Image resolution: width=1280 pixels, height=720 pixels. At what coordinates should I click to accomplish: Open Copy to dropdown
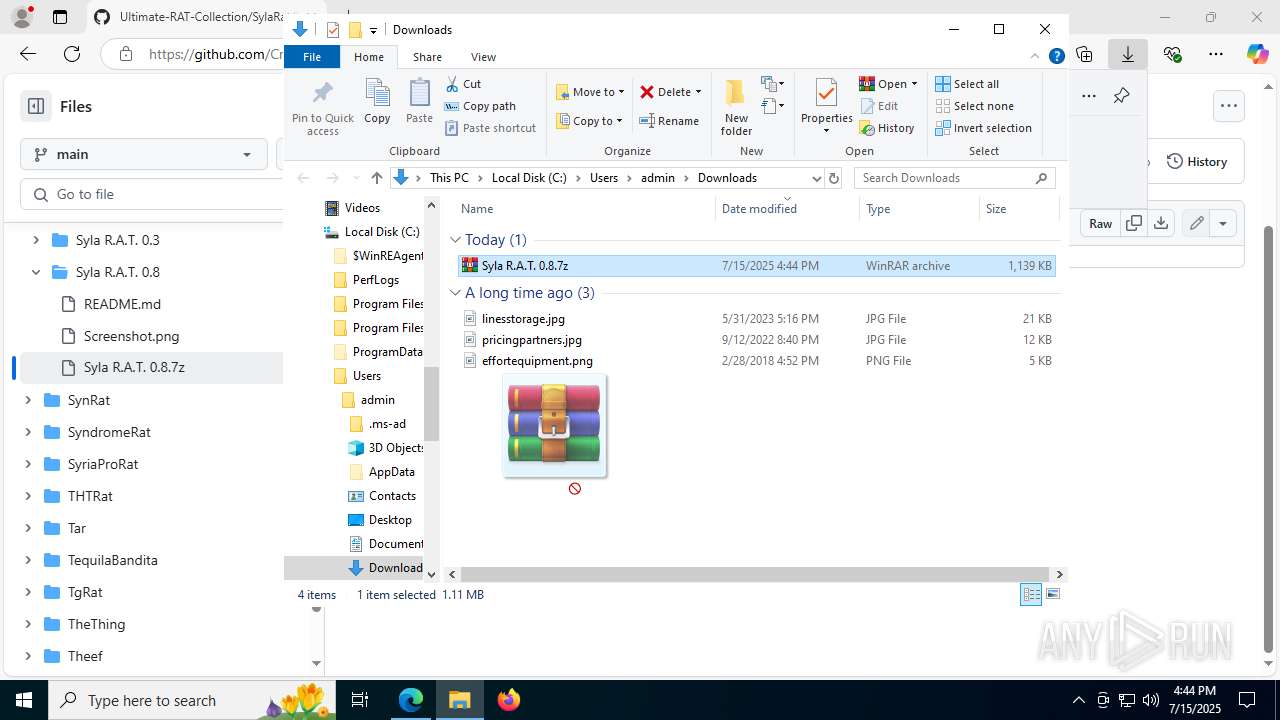click(x=589, y=121)
